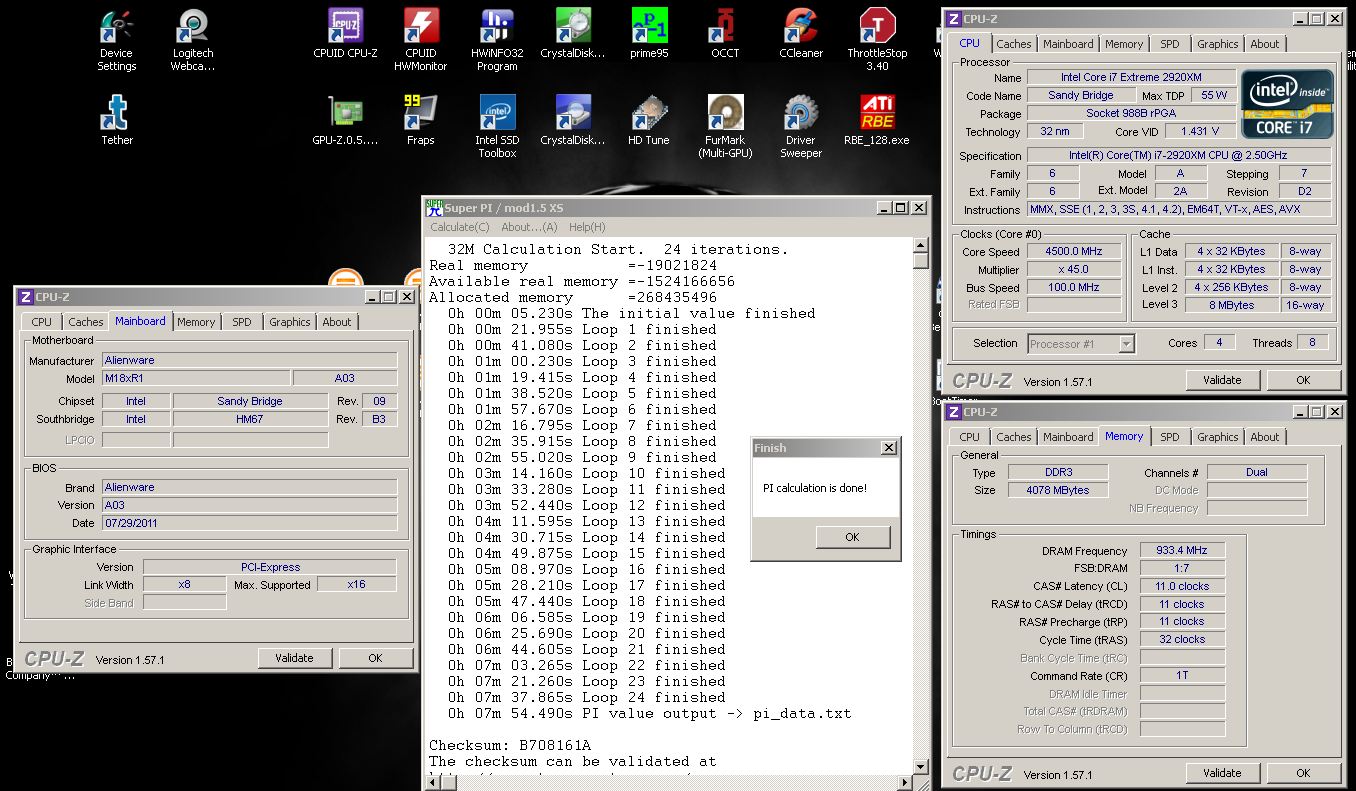The image size is (1356, 791).
Task: Confirm OK in the Finish dialog
Action: (x=852, y=537)
